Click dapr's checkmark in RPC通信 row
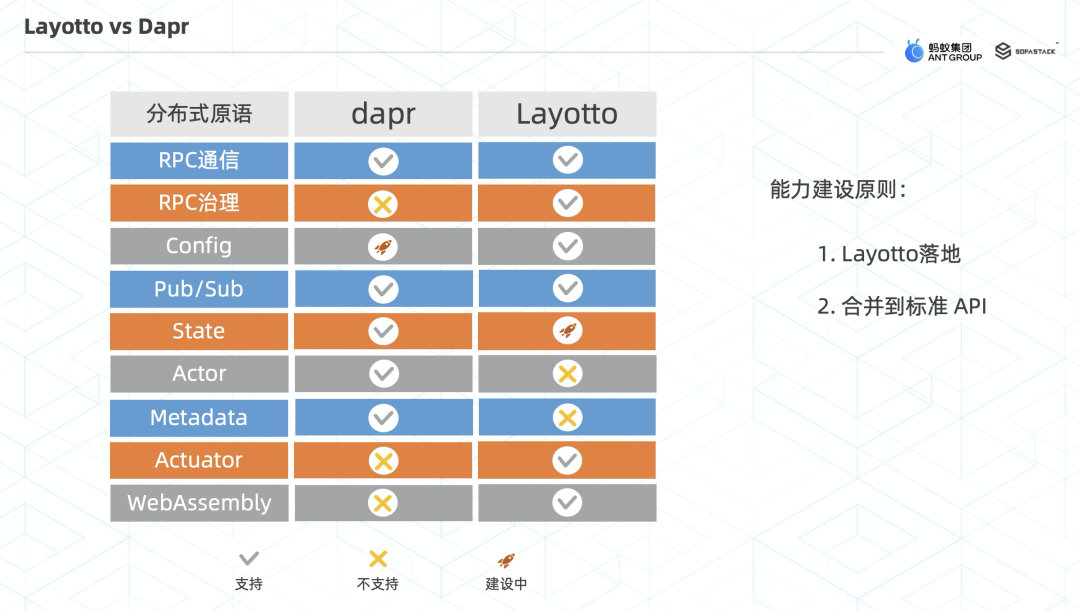Screen dimensions: 1080x611 coord(383,161)
